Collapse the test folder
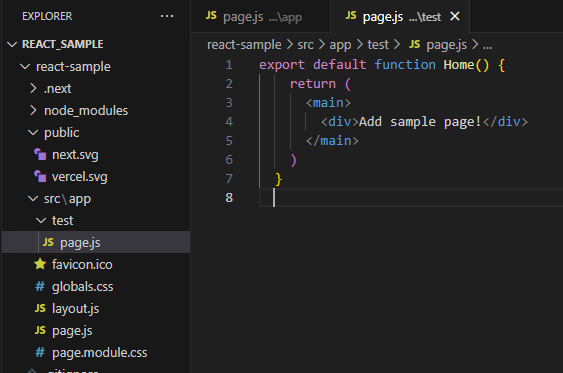 pos(41,220)
